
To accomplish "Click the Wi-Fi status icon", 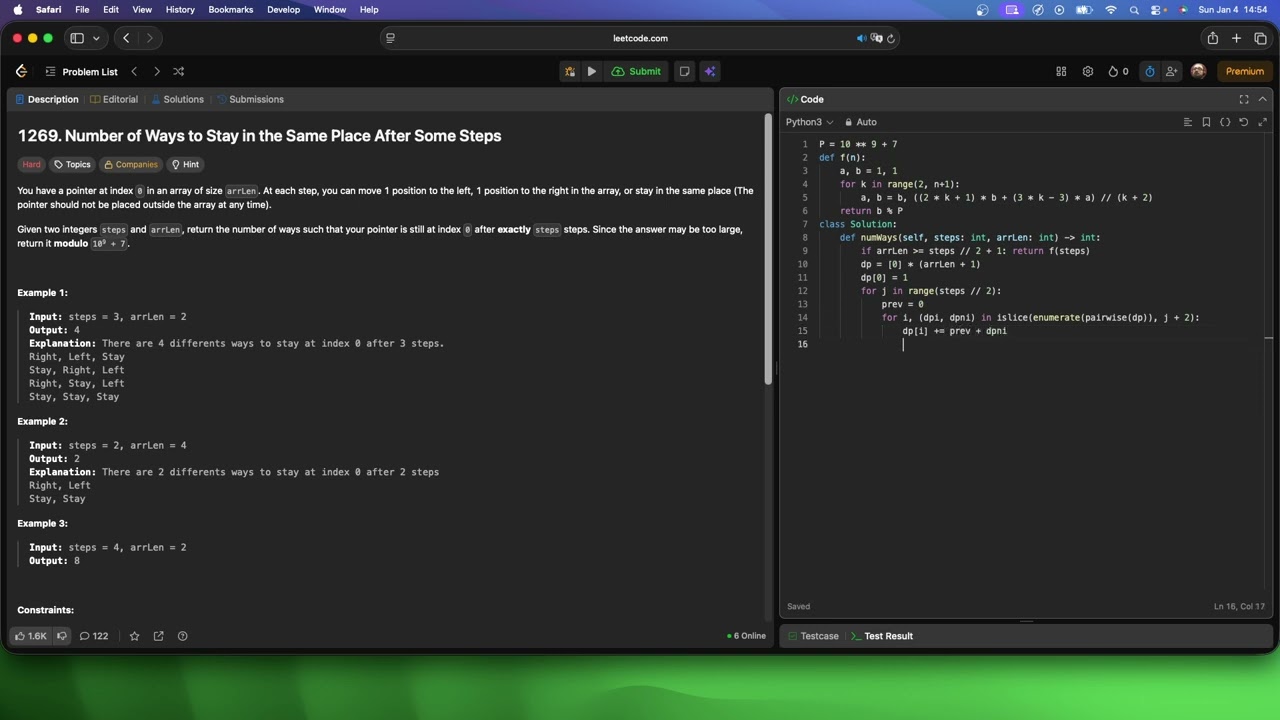I will pos(1111,10).
